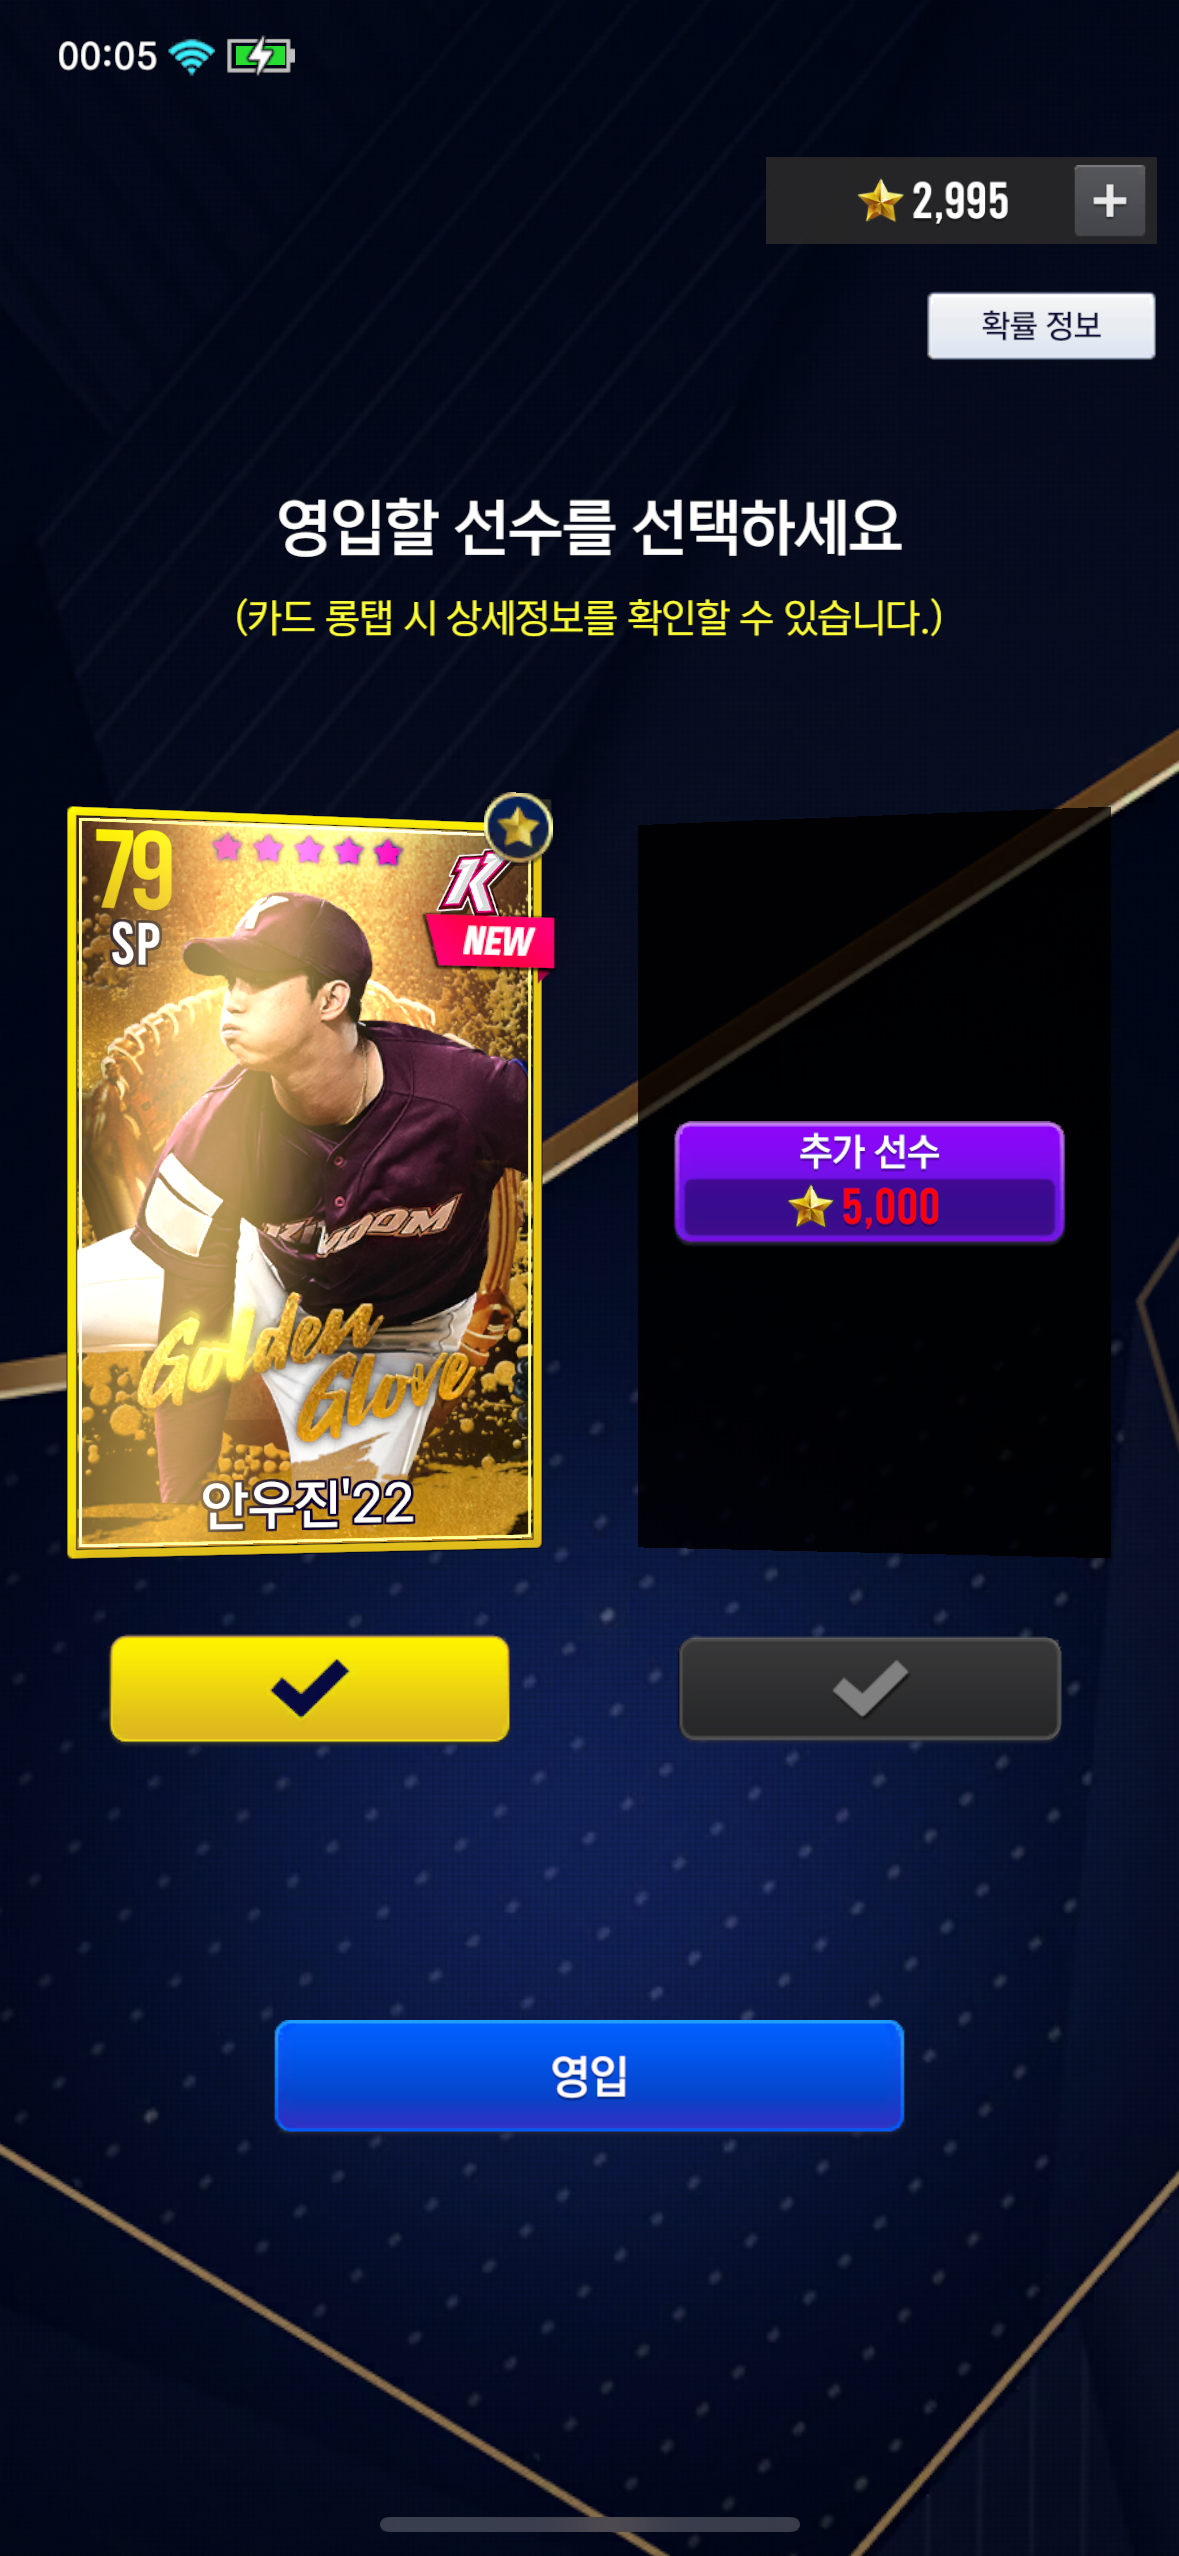
Task: Tap the pink star grade row
Action: [x=307, y=850]
